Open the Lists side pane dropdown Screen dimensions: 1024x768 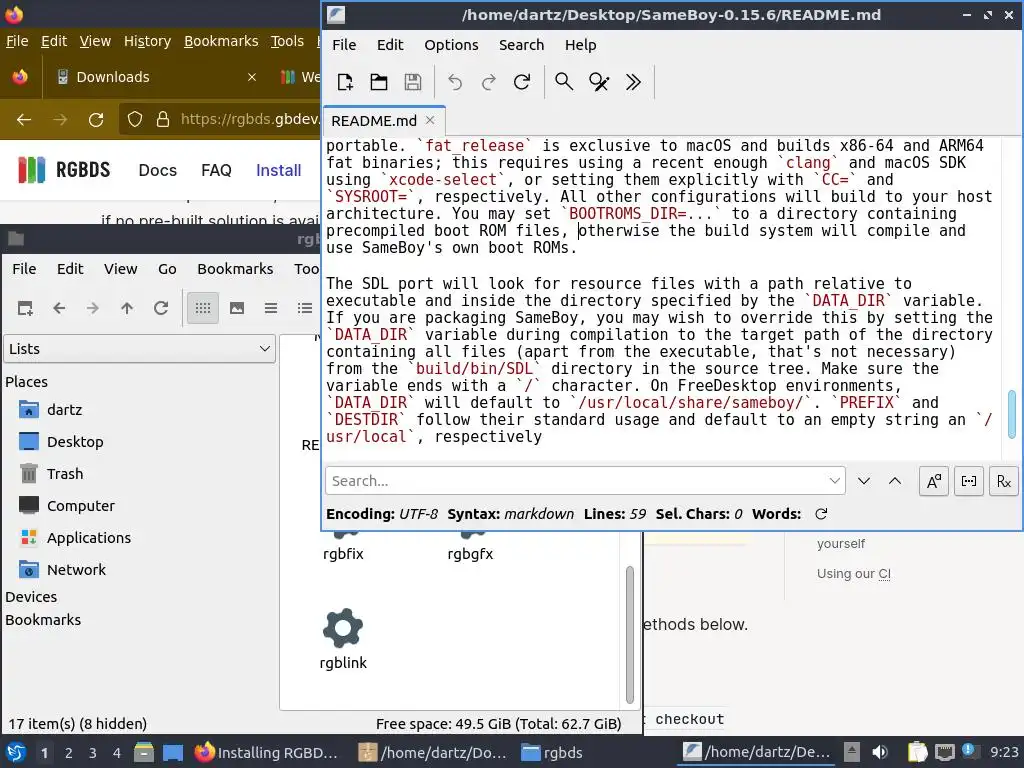(x=140, y=349)
